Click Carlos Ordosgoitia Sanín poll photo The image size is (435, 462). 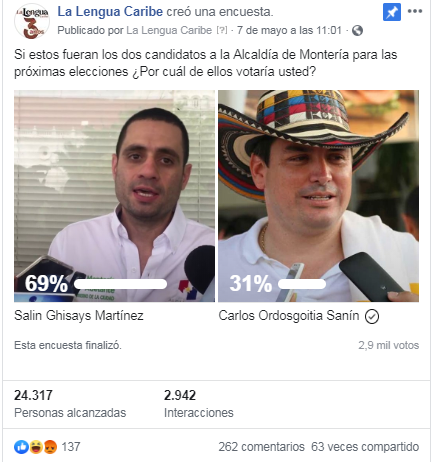(x=319, y=196)
